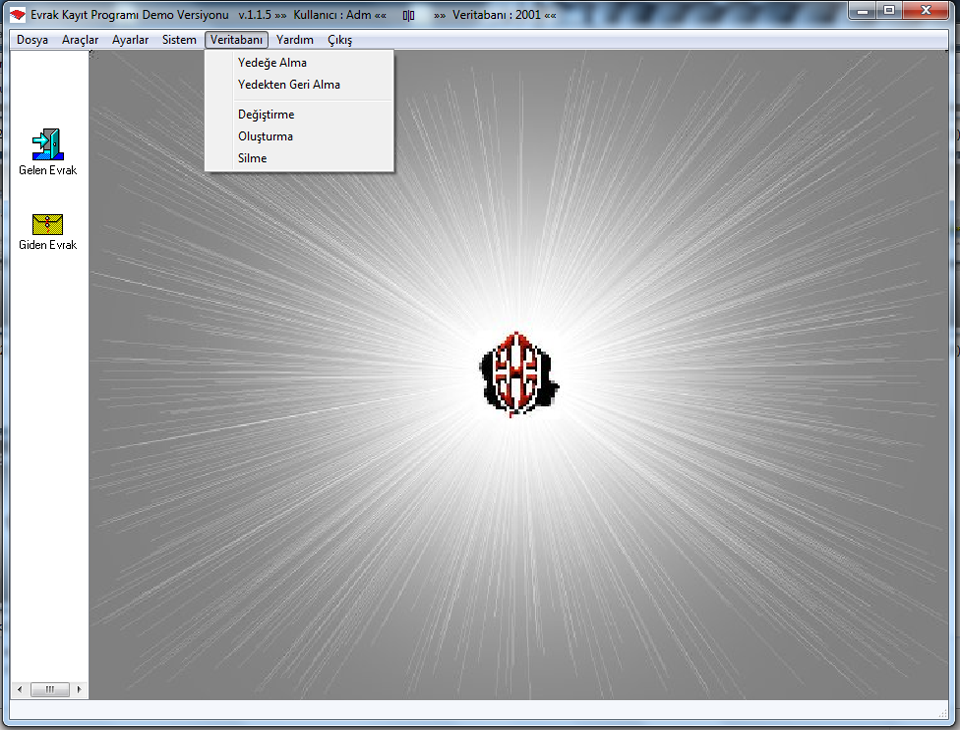960x730 pixels.
Task: Open the Dosya menu
Action: 32,40
